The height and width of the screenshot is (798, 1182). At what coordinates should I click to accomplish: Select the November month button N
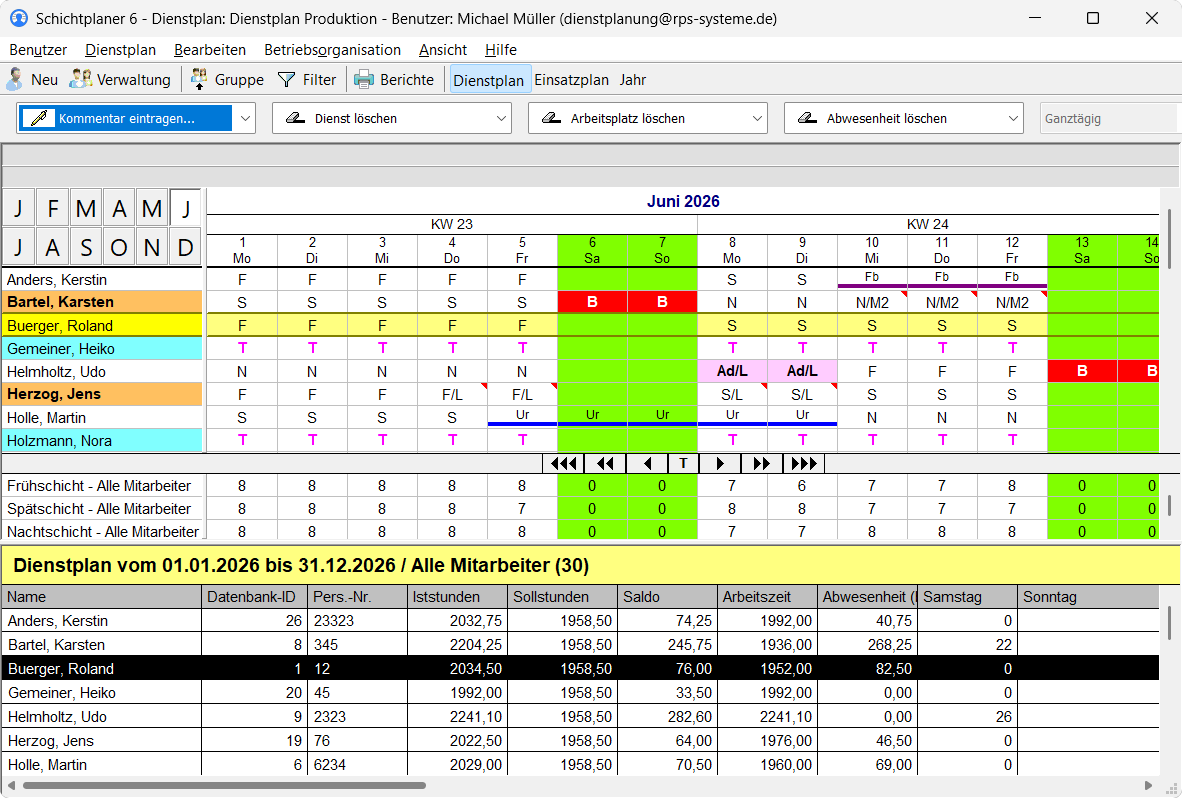(152, 247)
